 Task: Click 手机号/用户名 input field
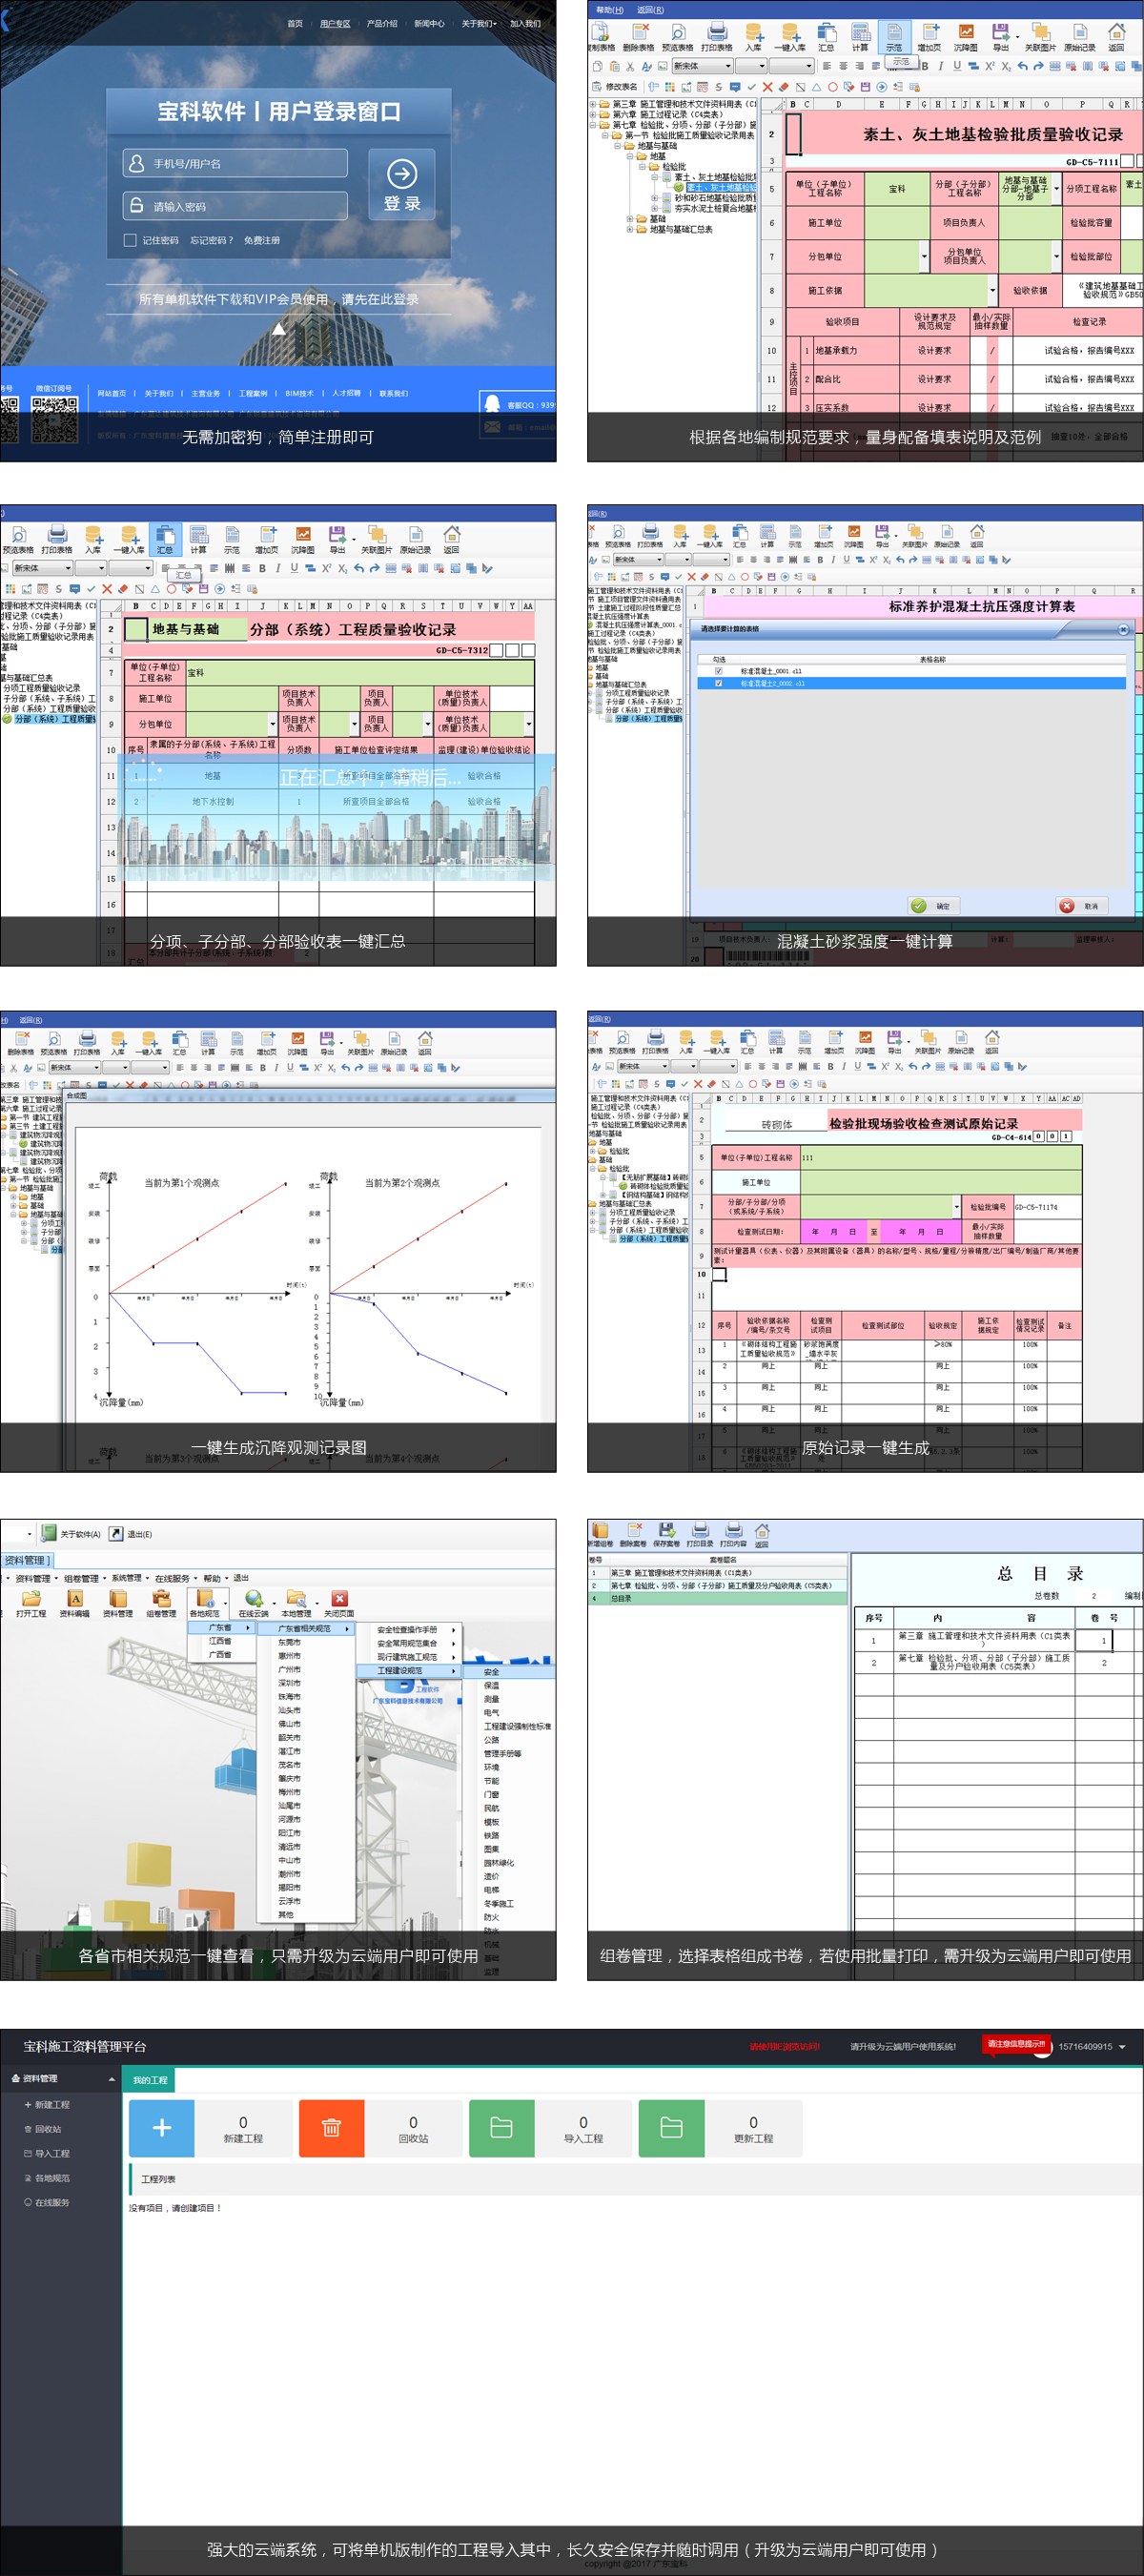pos(235,163)
